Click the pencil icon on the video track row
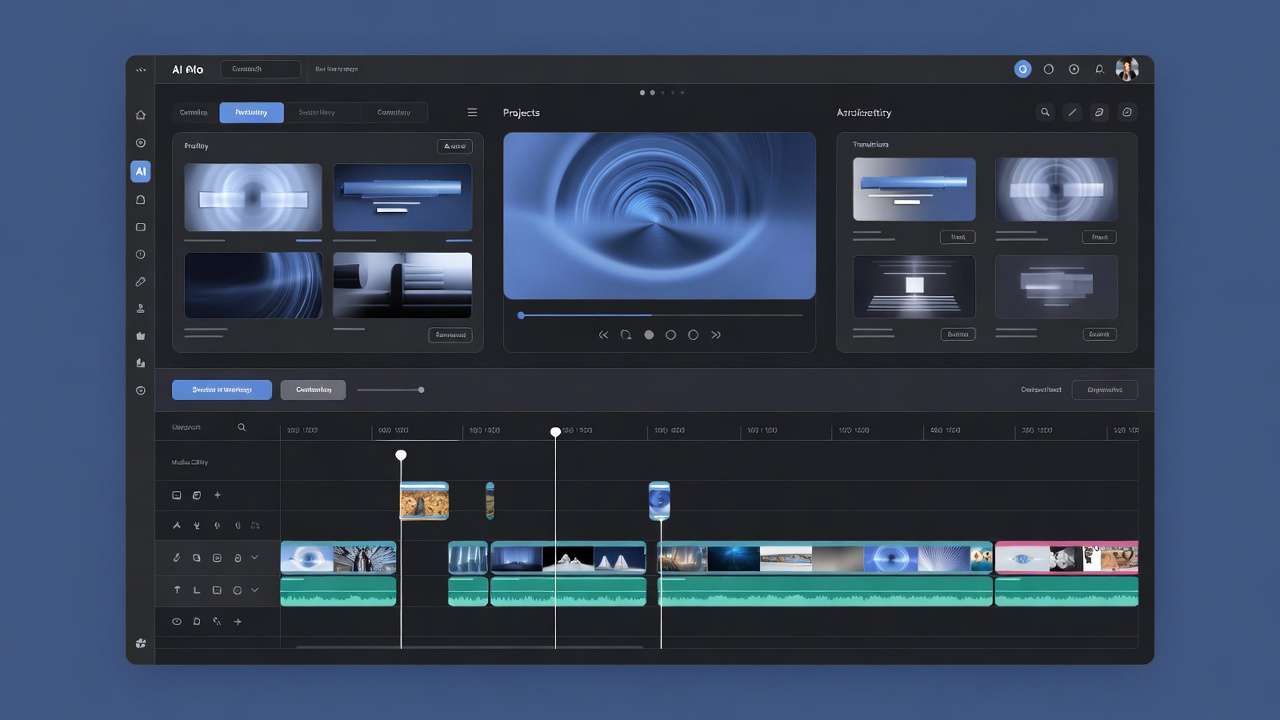The height and width of the screenshot is (720, 1280). pos(177,557)
